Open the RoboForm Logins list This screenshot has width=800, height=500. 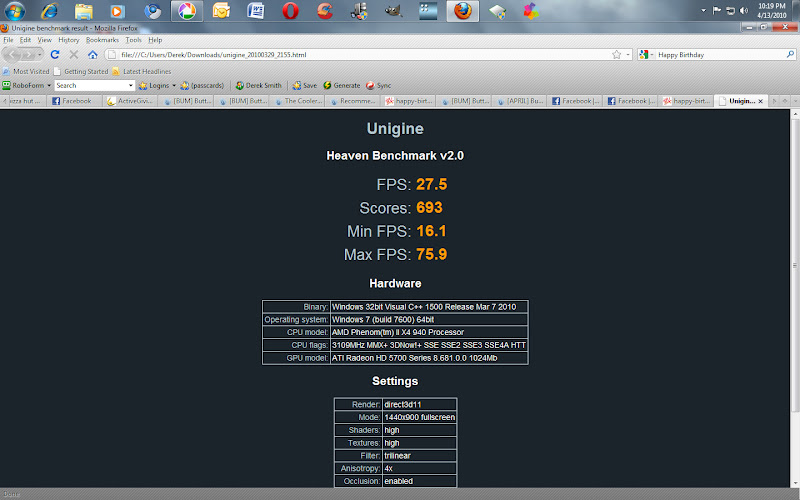click(x=157, y=85)
